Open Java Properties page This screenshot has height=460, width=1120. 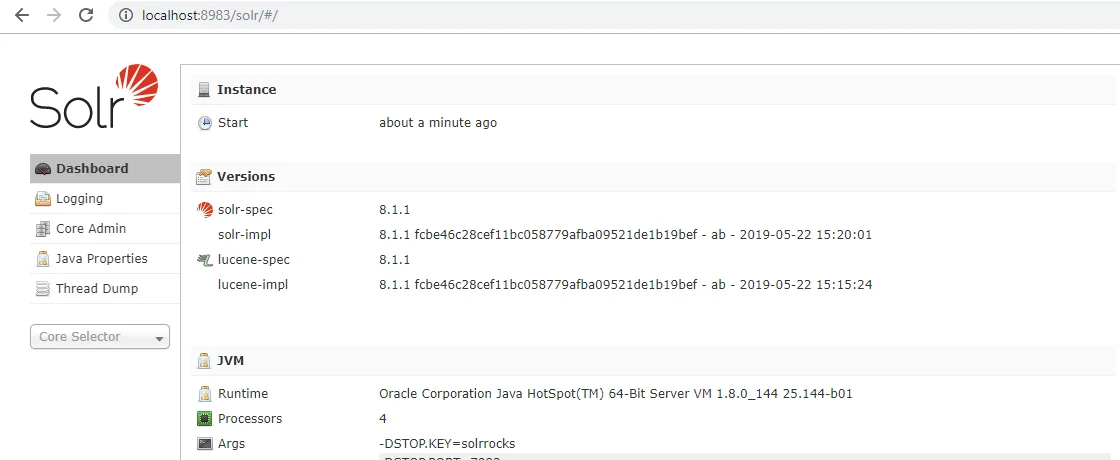[105, 259]
